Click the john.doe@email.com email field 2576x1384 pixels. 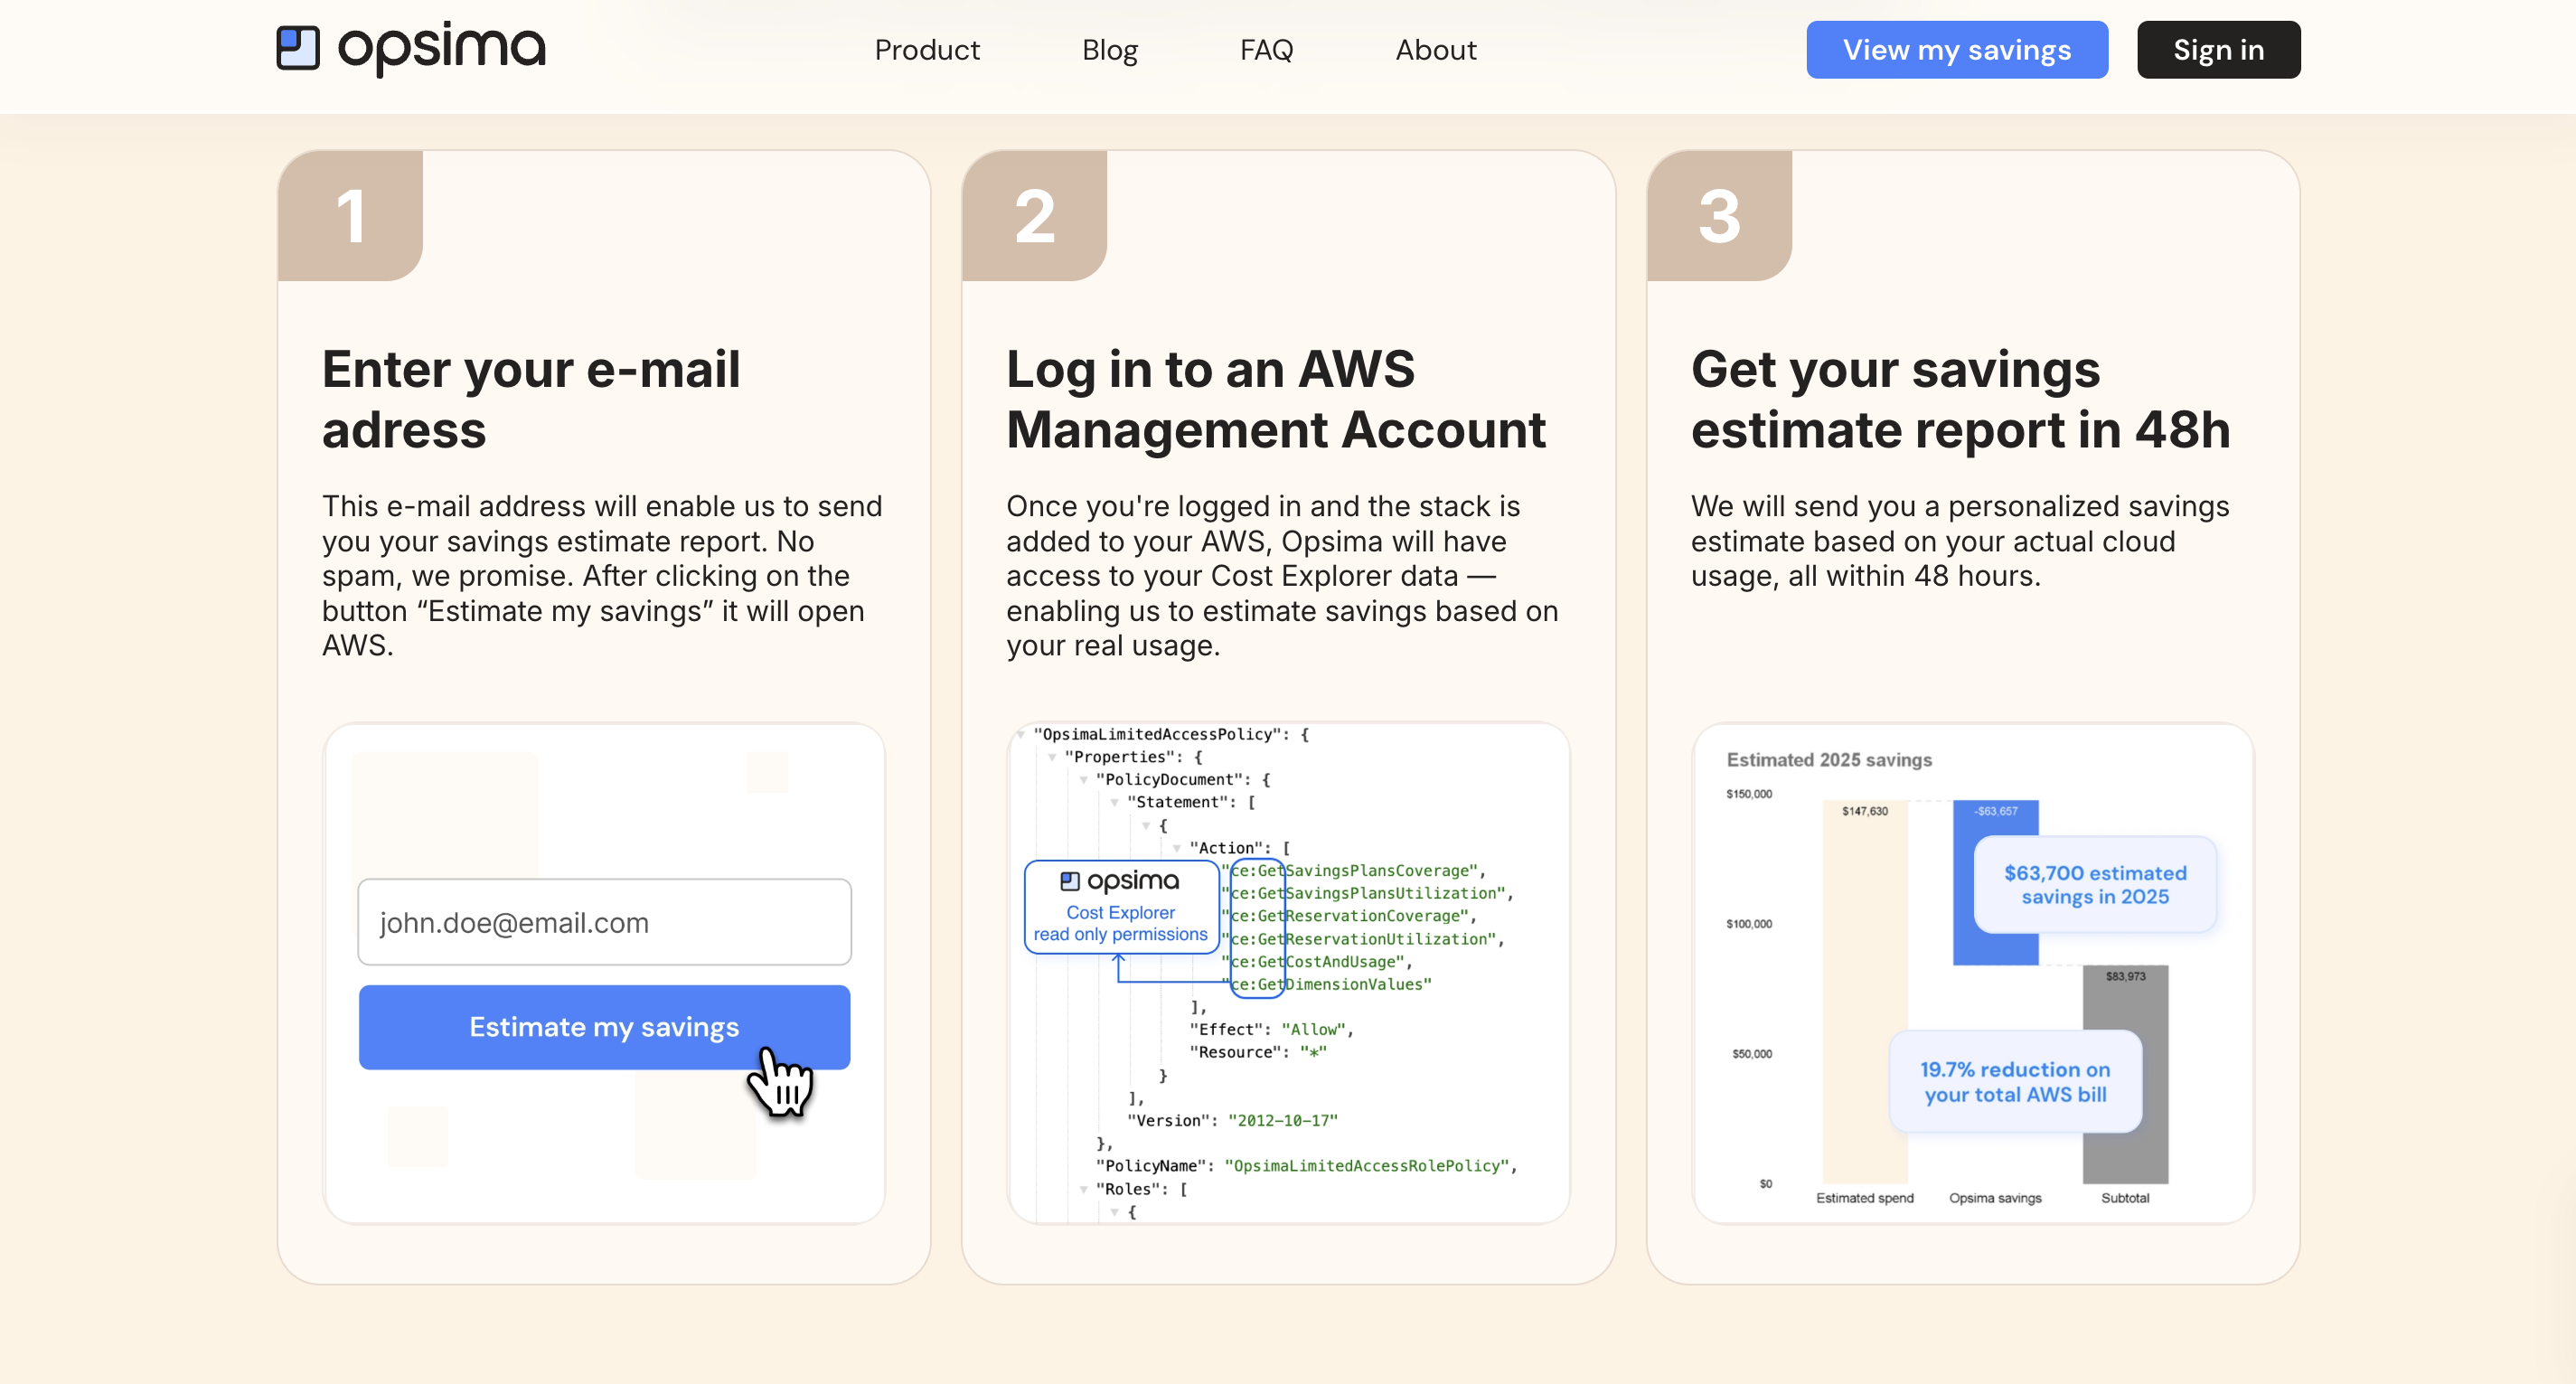(x=604, y=922)
